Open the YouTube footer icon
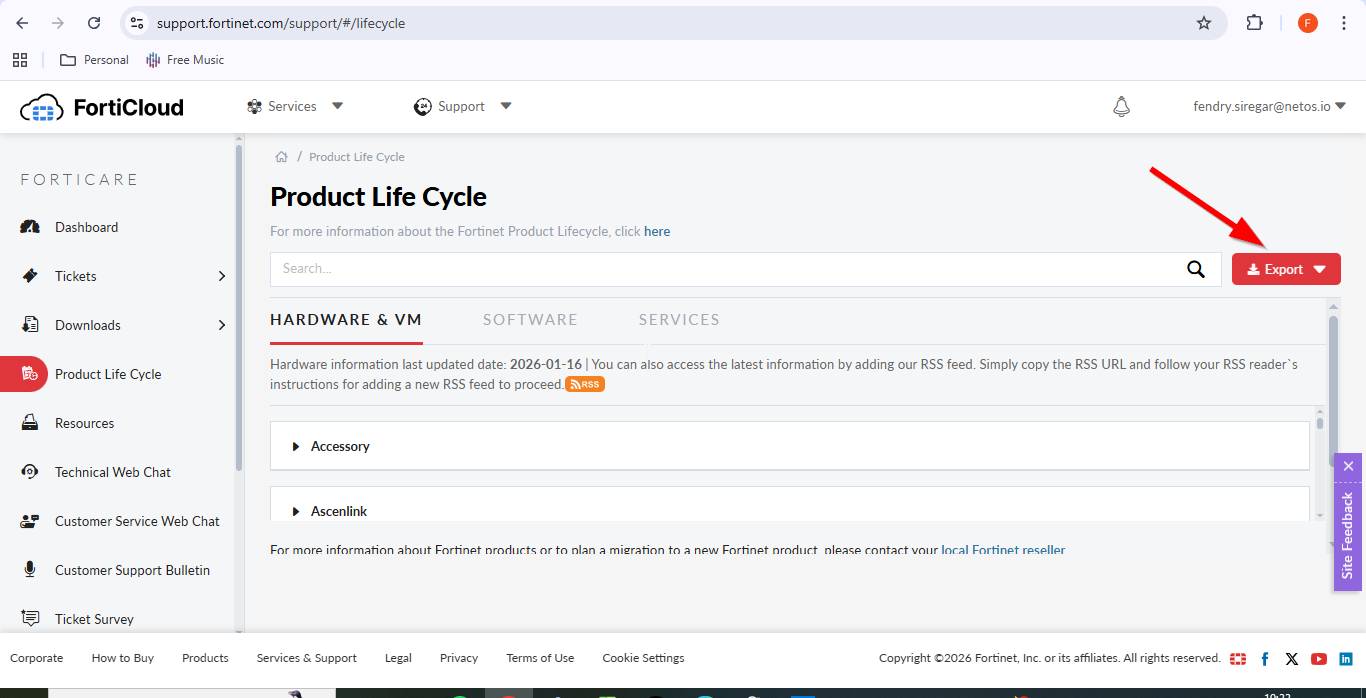Viewport: 1366px width, 698px height. pyautogui.click(x=1319, y=658)
